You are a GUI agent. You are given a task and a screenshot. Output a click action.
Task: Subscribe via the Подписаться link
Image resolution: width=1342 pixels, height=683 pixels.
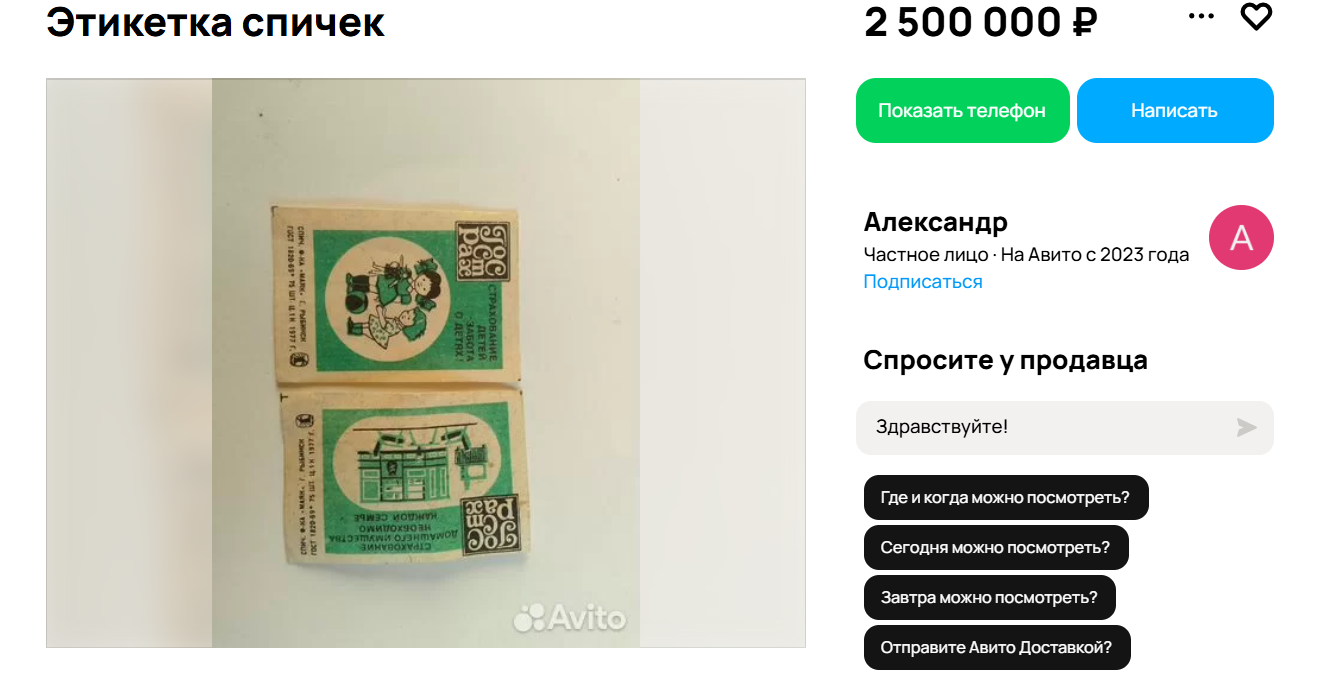click(923, 282)
